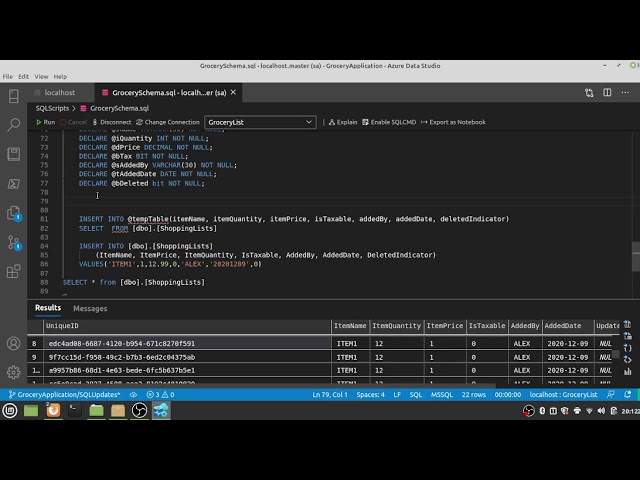The image size is (640, 480).
Task: Select the cell with ID 9f7cc15d-f958-49c2-b7b3-6ed2c04375ab
Action: click(x=187, y=357)
